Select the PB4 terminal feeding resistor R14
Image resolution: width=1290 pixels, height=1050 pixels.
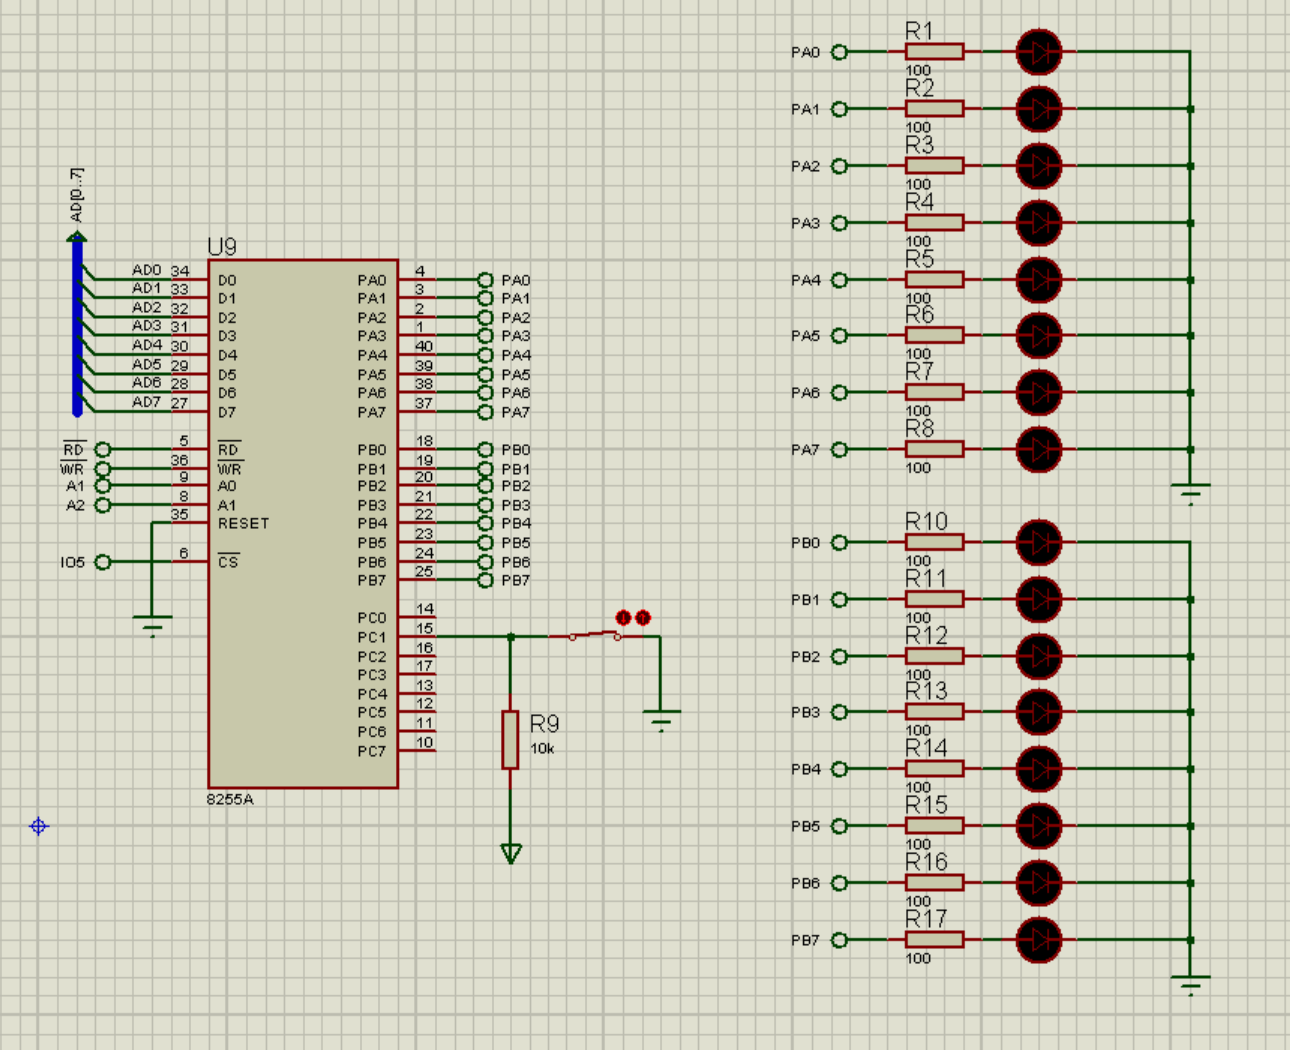tap(839, 769)
